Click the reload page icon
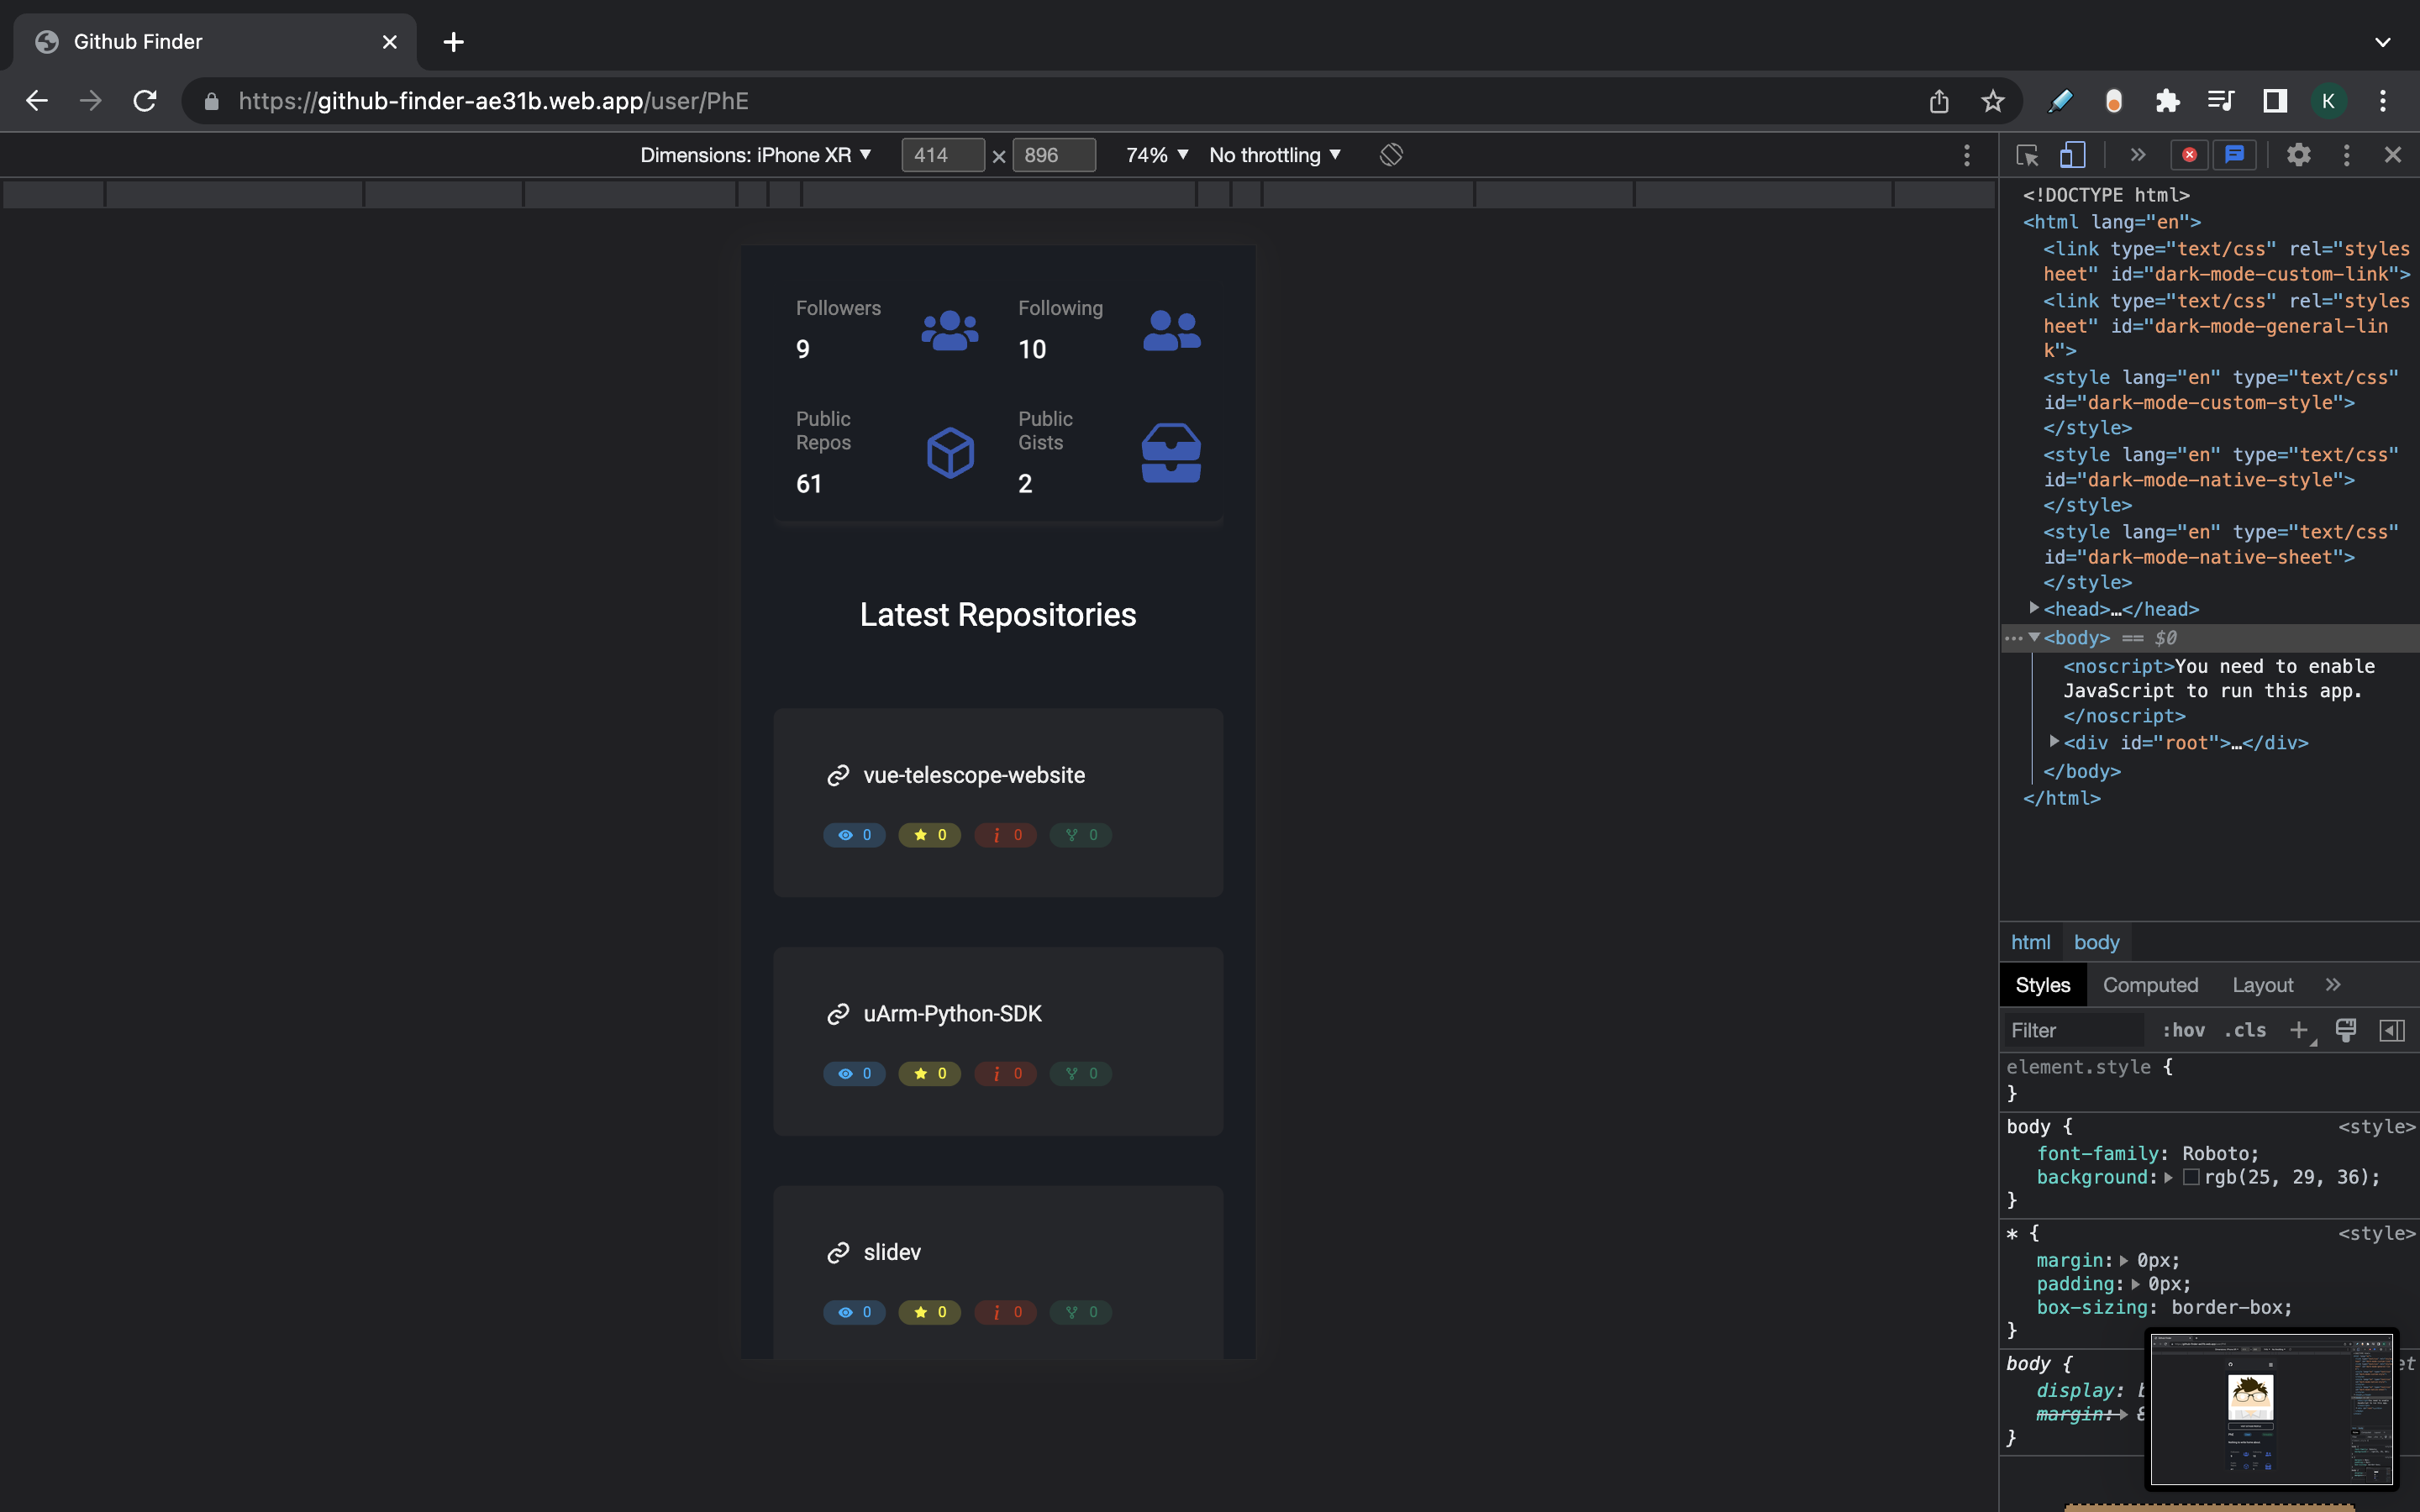The image size is (2420, 1512). 145,100
